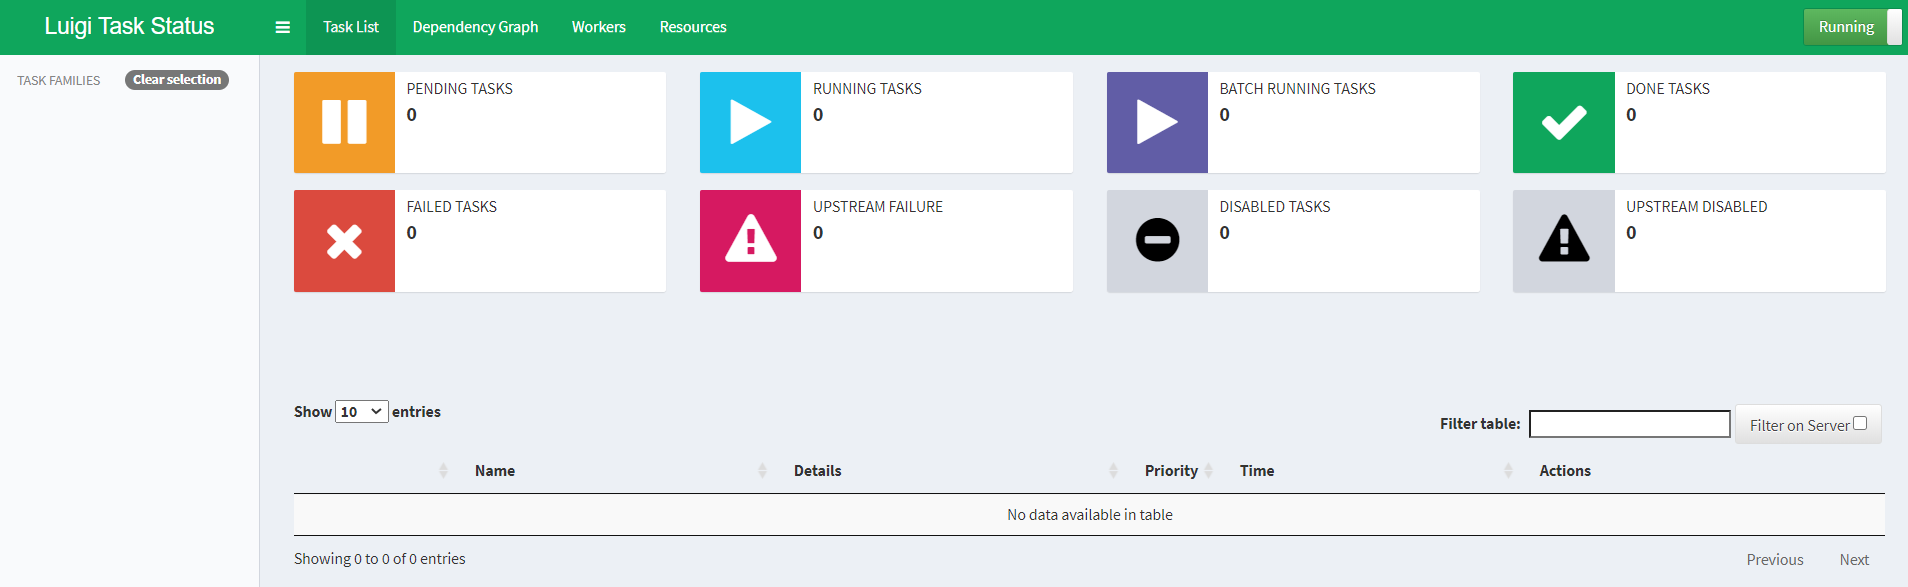Click the purple Batch Running Tasks play icon
Viewport: 1908px width, 587px height.
coord(1157,122)
